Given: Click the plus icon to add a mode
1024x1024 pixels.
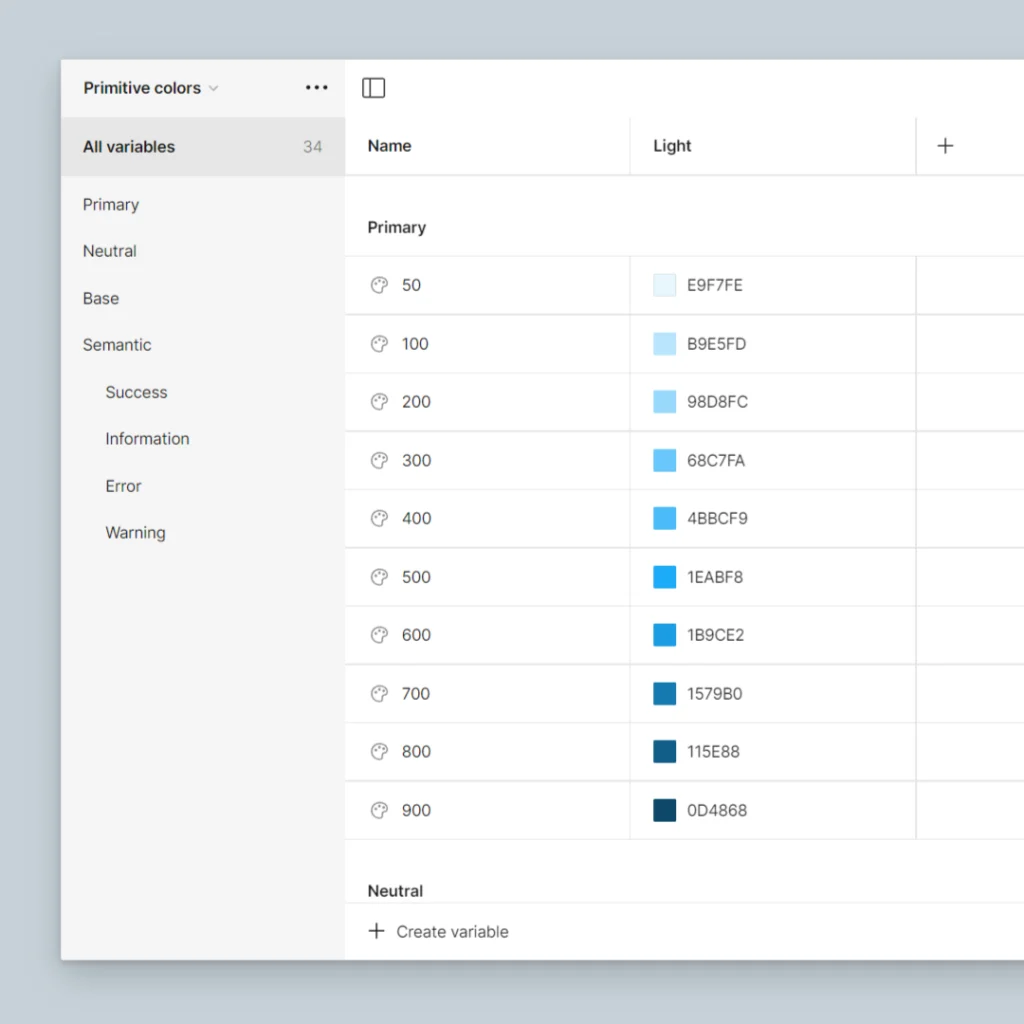Looking at the screenshot, I should [945, 145].
